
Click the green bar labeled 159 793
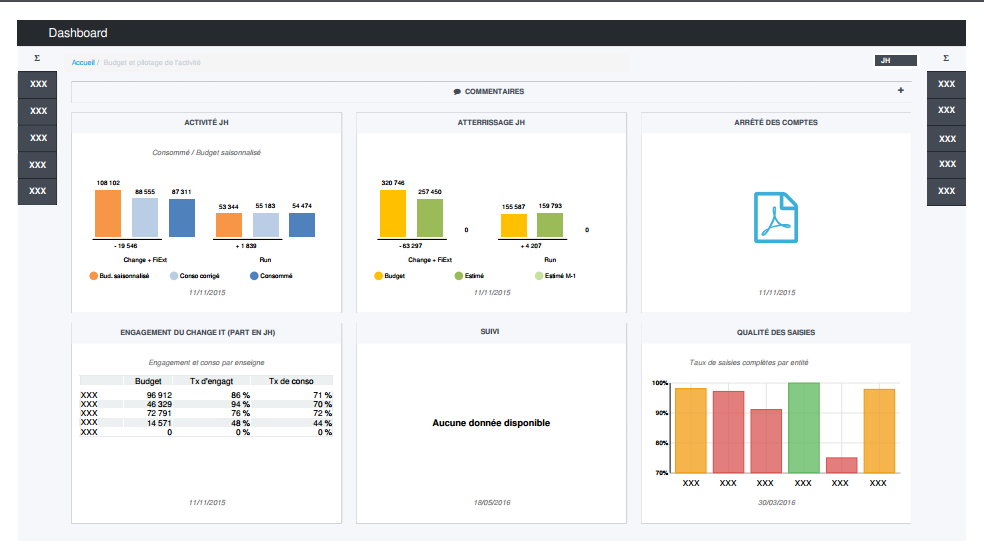pyautogui.click(x=550, y=225)
